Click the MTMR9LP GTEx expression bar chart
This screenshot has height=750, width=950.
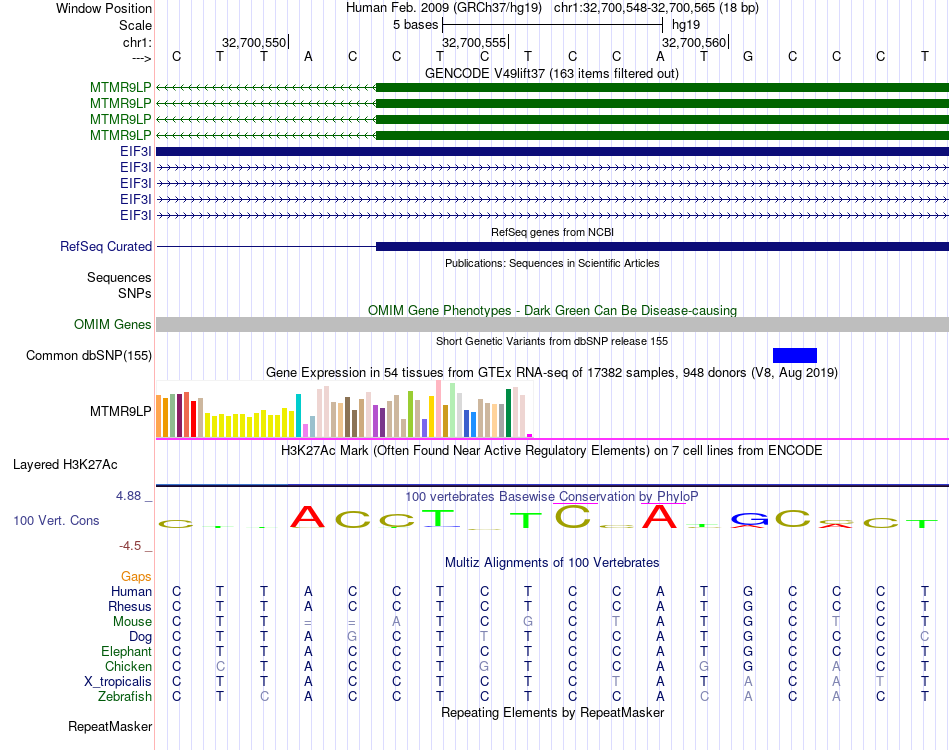click(x=344, y=409)
